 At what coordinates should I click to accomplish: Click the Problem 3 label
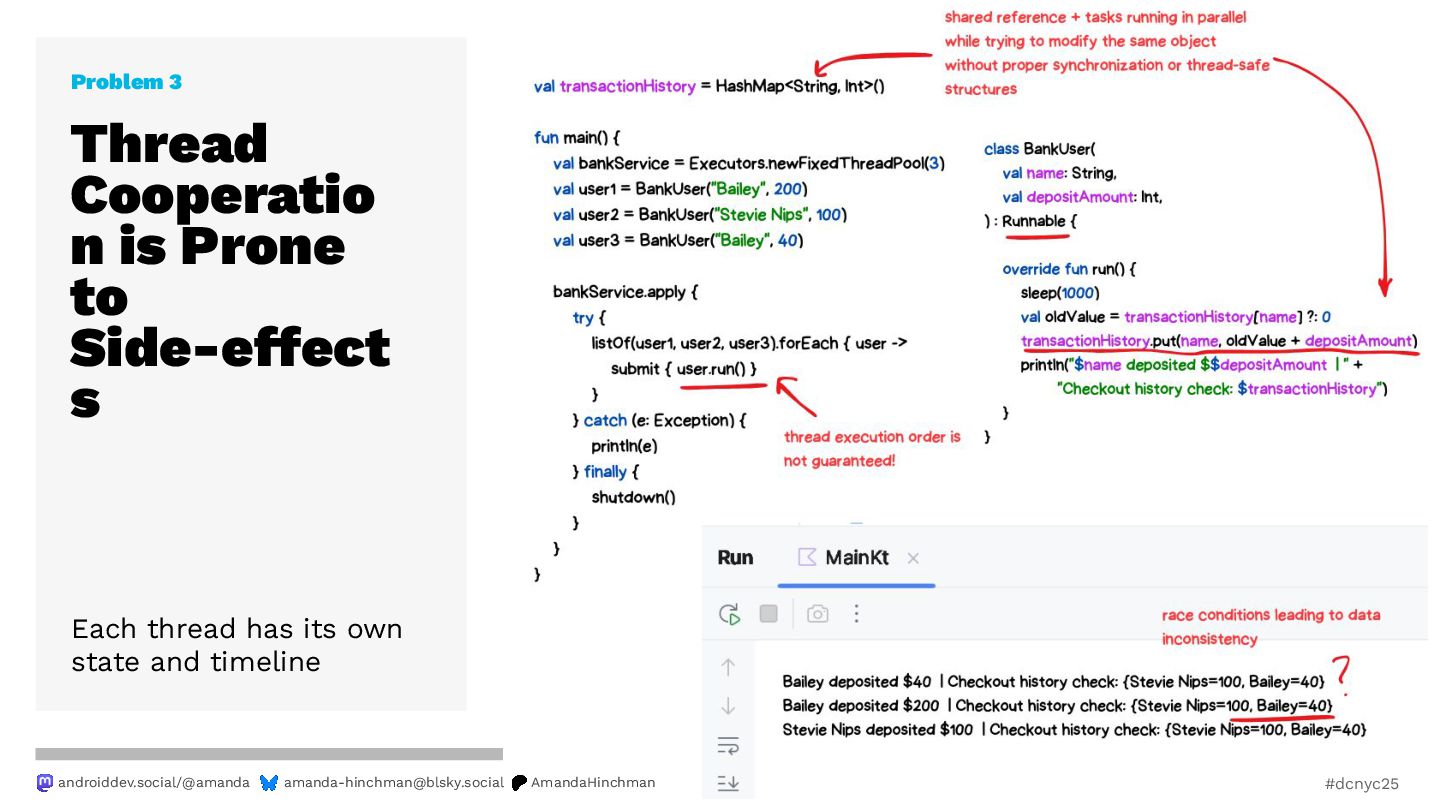(x=126, y=82)
